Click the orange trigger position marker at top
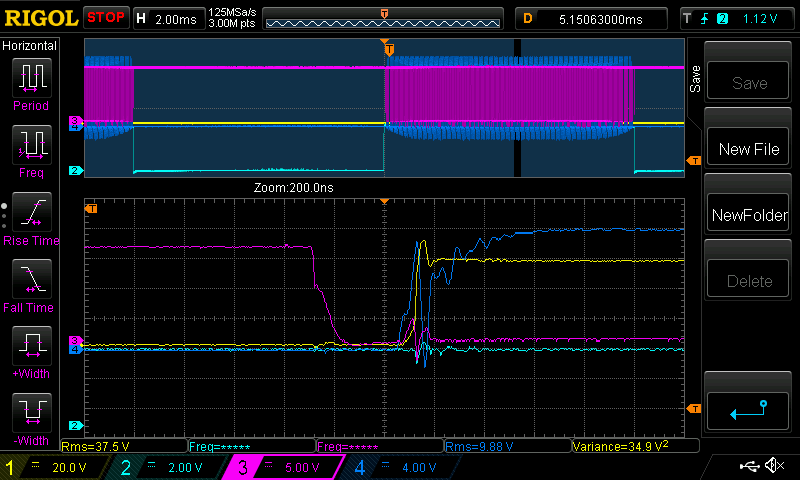The height and width of the screenshot is (480, 800). coord(389,48)
